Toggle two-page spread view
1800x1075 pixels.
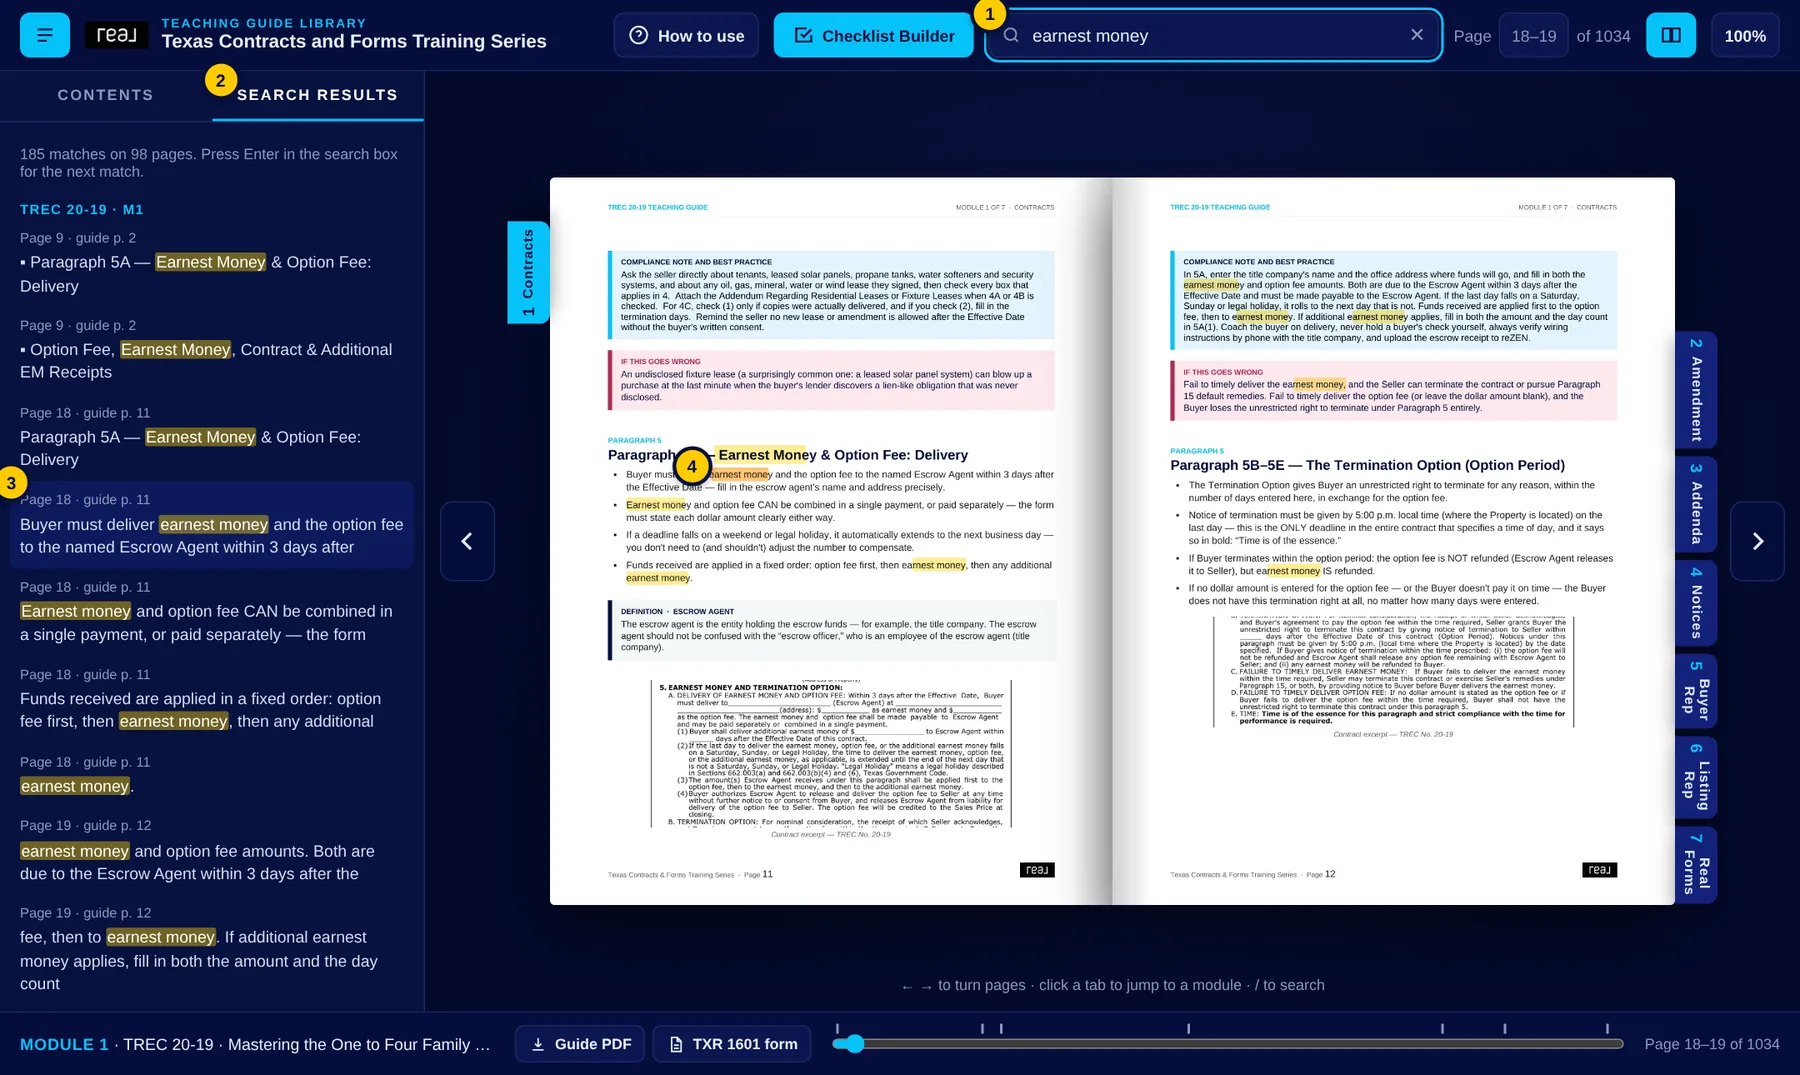[x=1671, y=36]
